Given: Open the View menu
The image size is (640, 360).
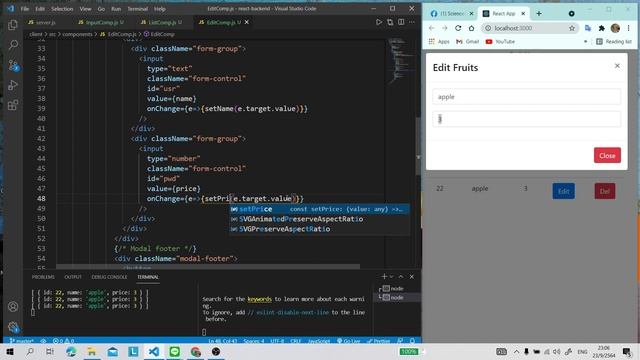Looking at the screenshot, I should click(x=85, y=9).
